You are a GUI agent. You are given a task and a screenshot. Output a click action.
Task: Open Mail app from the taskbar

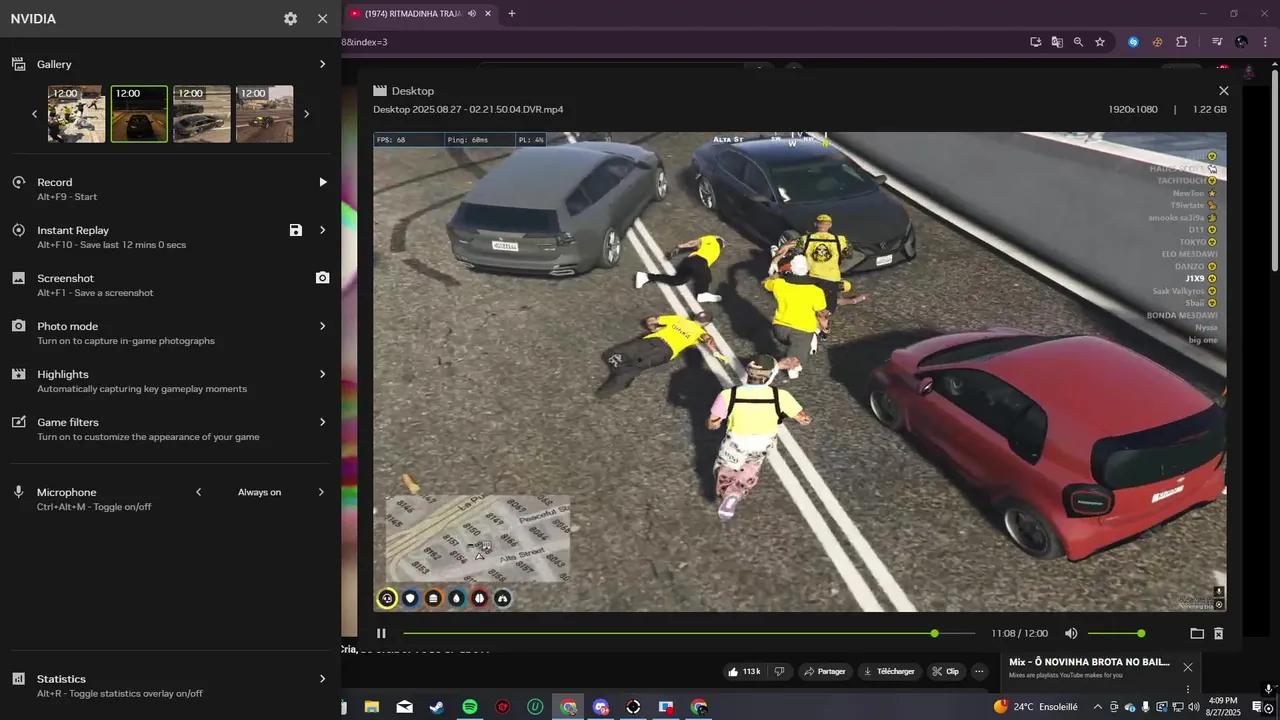[x=404, y=707]
